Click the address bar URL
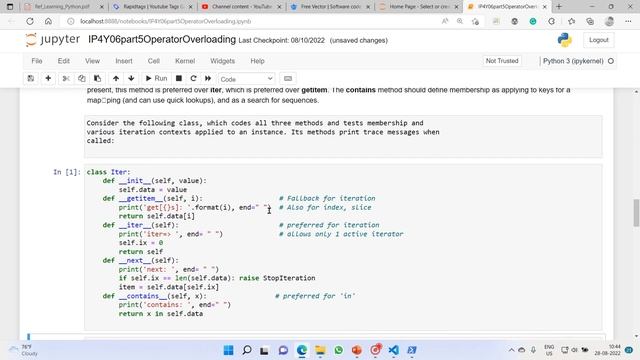 click(x=165, y=21)
